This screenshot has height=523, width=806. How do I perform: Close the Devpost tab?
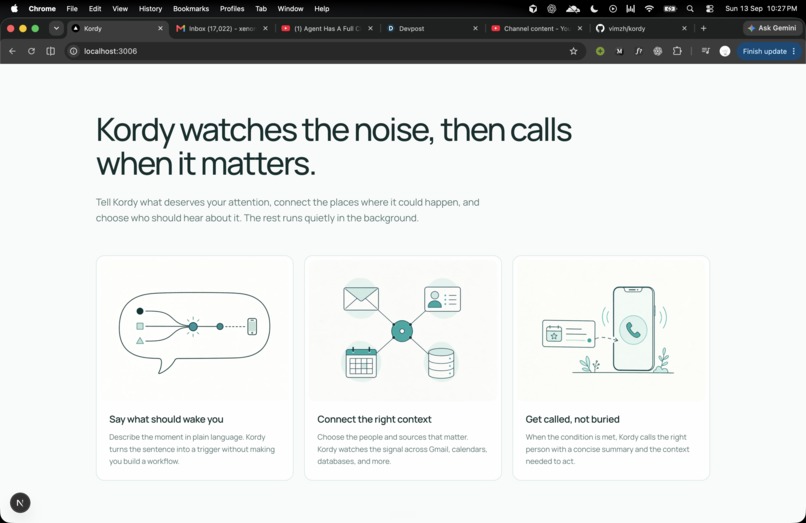coord(475,28)
